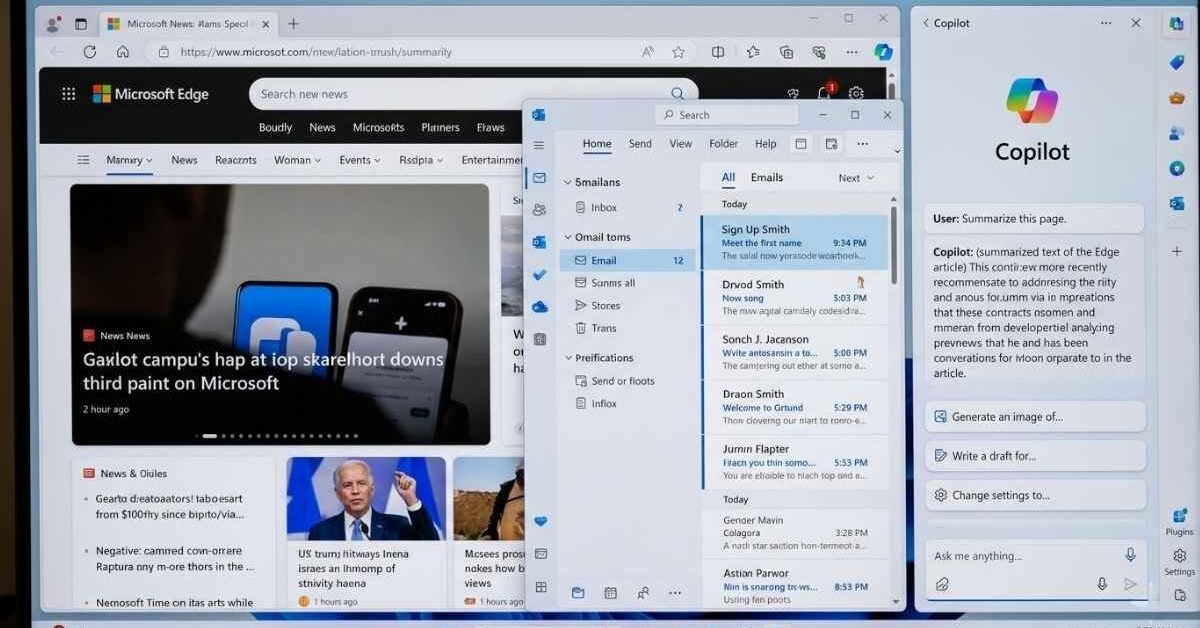Click the Outlook Search box
This screenshot has height=628, width=1200.
pyautogui.click(x=726, y=115)
